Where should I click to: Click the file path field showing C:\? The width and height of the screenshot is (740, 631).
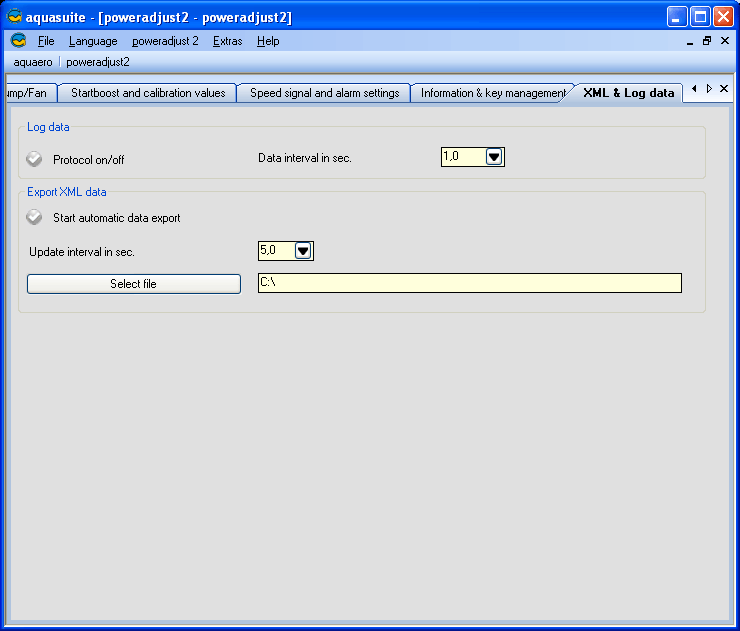coord(470,283)
